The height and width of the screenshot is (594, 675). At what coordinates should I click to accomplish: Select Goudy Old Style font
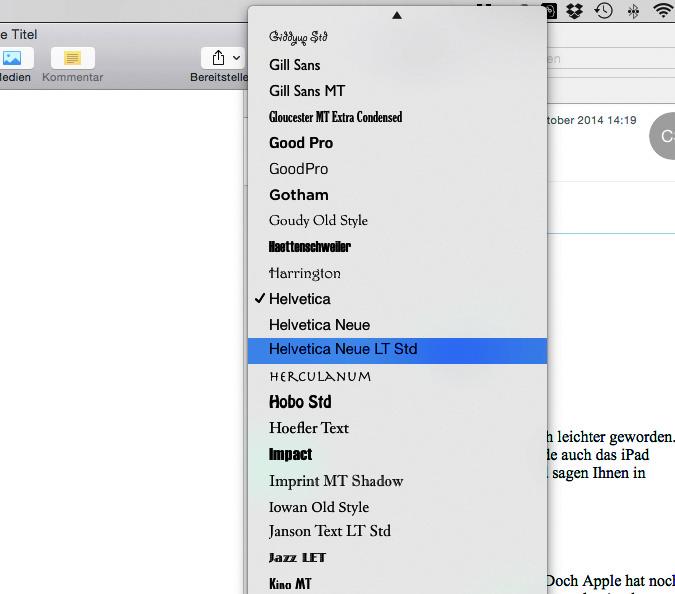pos(397,221)
